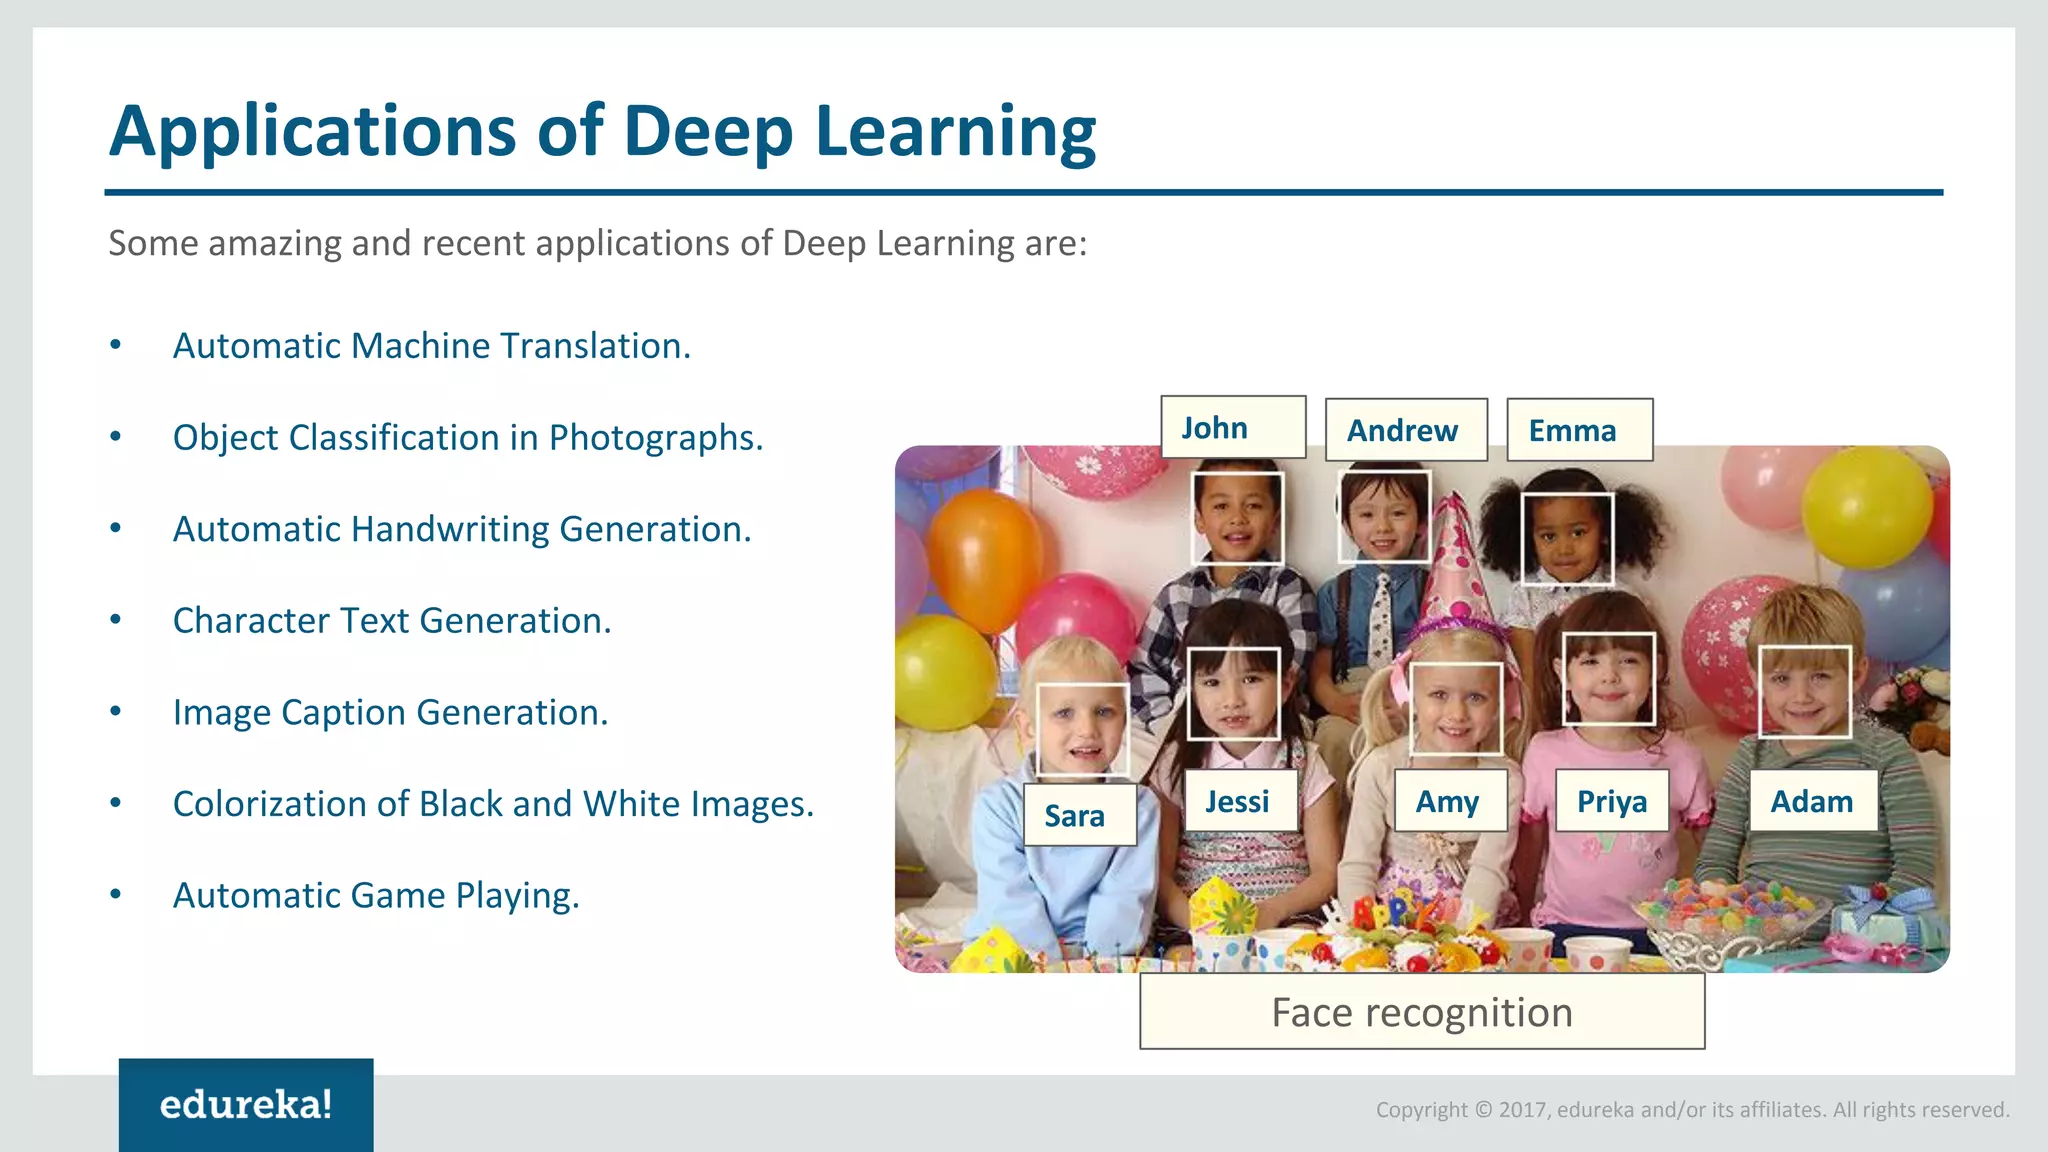The width and height of the screenshot is (2048, 1152).
Task: Click the 'Emma' name label
Action: pyautogui.click(x=1579, y=430)
